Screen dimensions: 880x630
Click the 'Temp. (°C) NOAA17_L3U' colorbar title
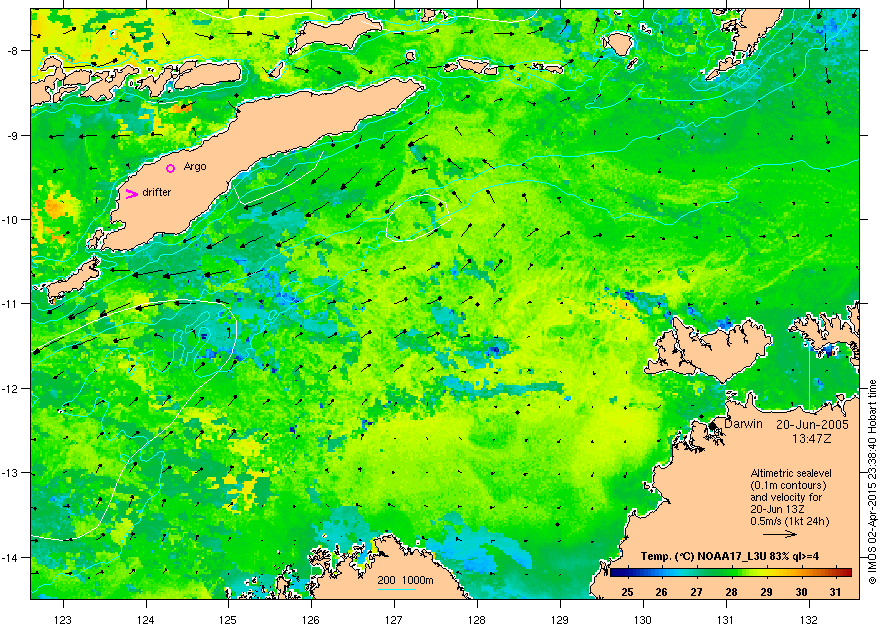(x=730, y=557)
